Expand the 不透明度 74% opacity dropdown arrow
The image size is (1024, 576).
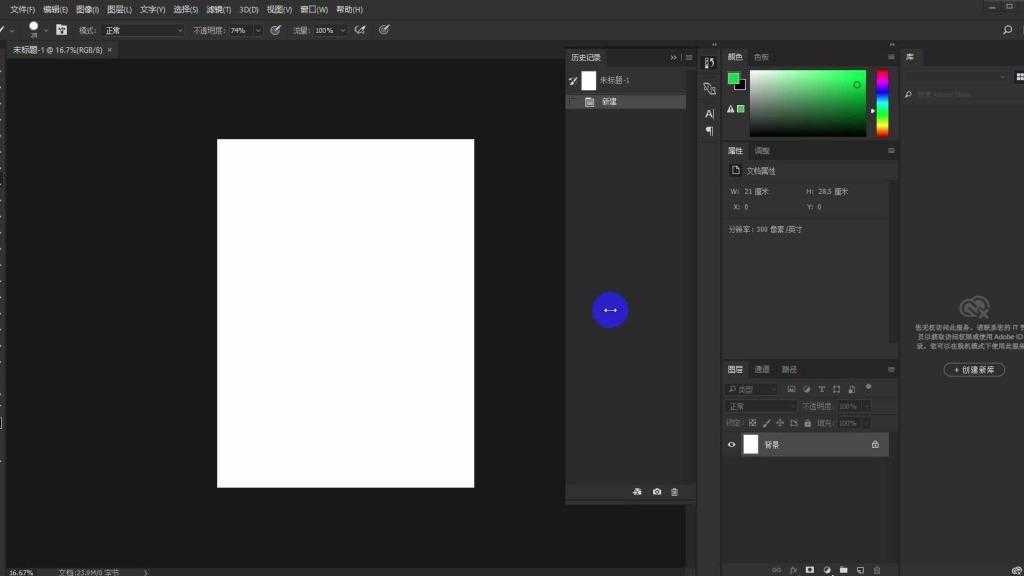[258, 31]
